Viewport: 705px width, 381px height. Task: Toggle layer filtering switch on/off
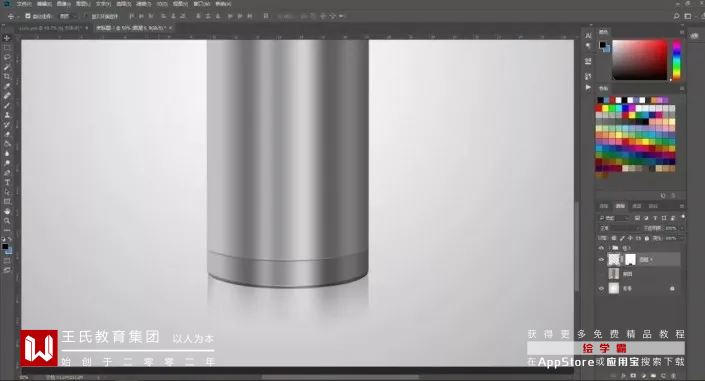click(683, 217)
